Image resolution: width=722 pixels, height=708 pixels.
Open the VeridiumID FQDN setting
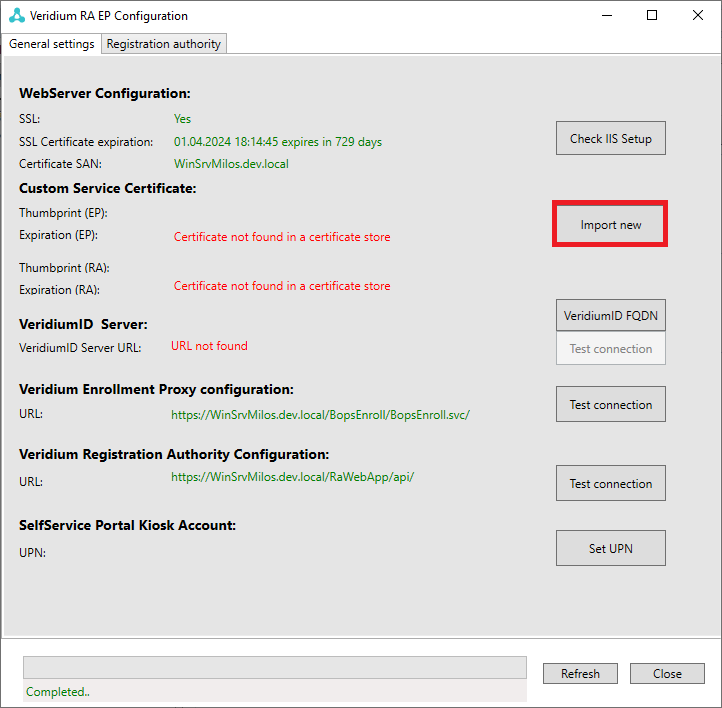pos(610,316)
